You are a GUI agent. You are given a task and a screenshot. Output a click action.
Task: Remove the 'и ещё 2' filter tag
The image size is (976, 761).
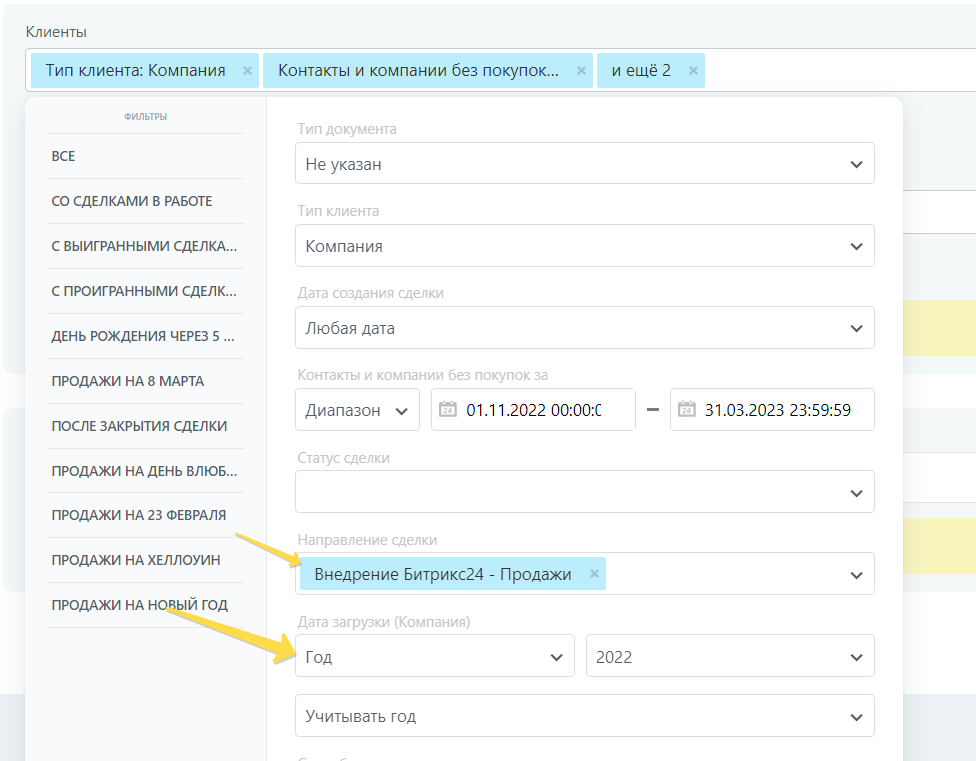pyautogui.click(x=692, y=71)
